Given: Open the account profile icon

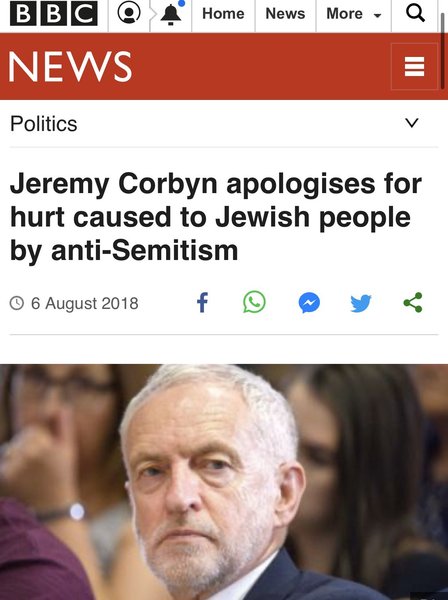Looking at the screenshot, I should [129, 13].
